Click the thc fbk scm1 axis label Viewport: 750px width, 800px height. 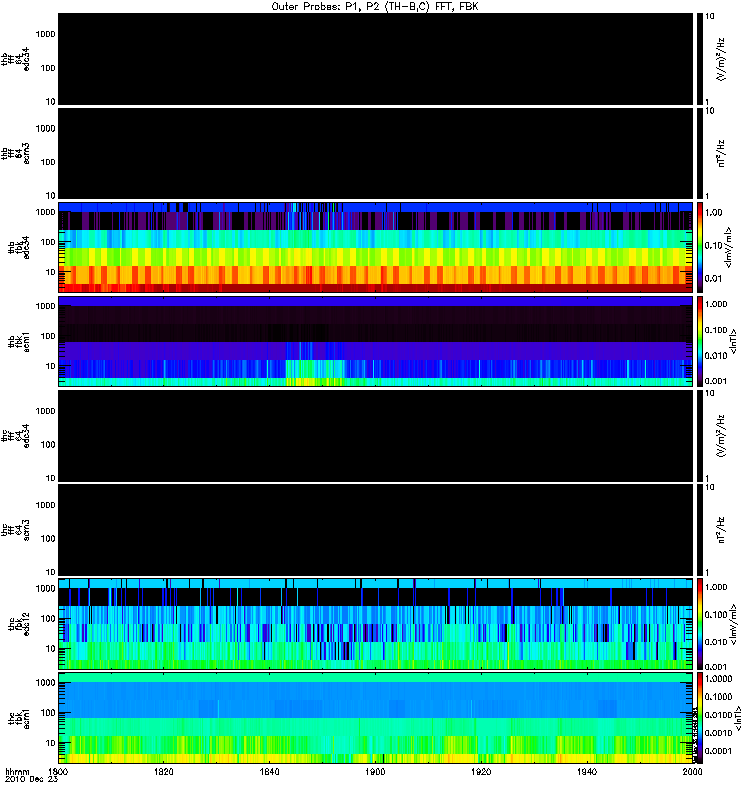[19, 718]
